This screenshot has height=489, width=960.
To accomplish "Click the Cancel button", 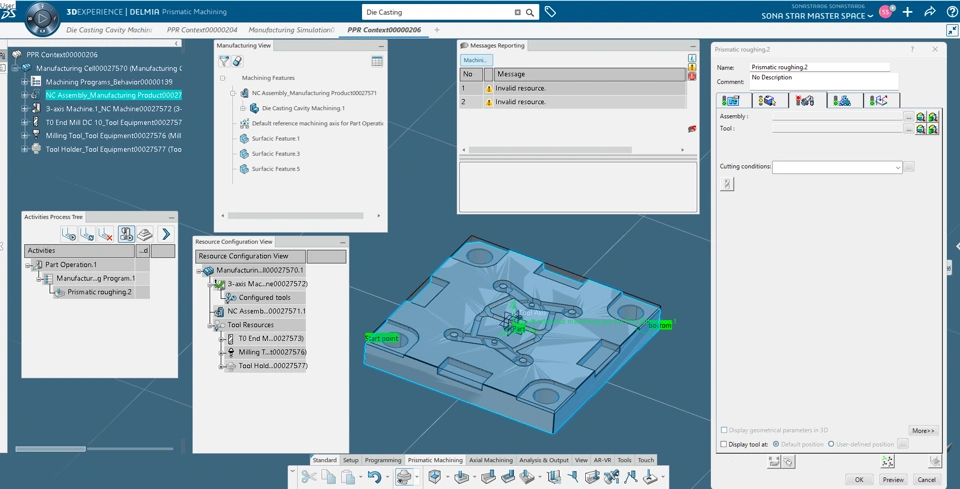I will tap(926, 480).
